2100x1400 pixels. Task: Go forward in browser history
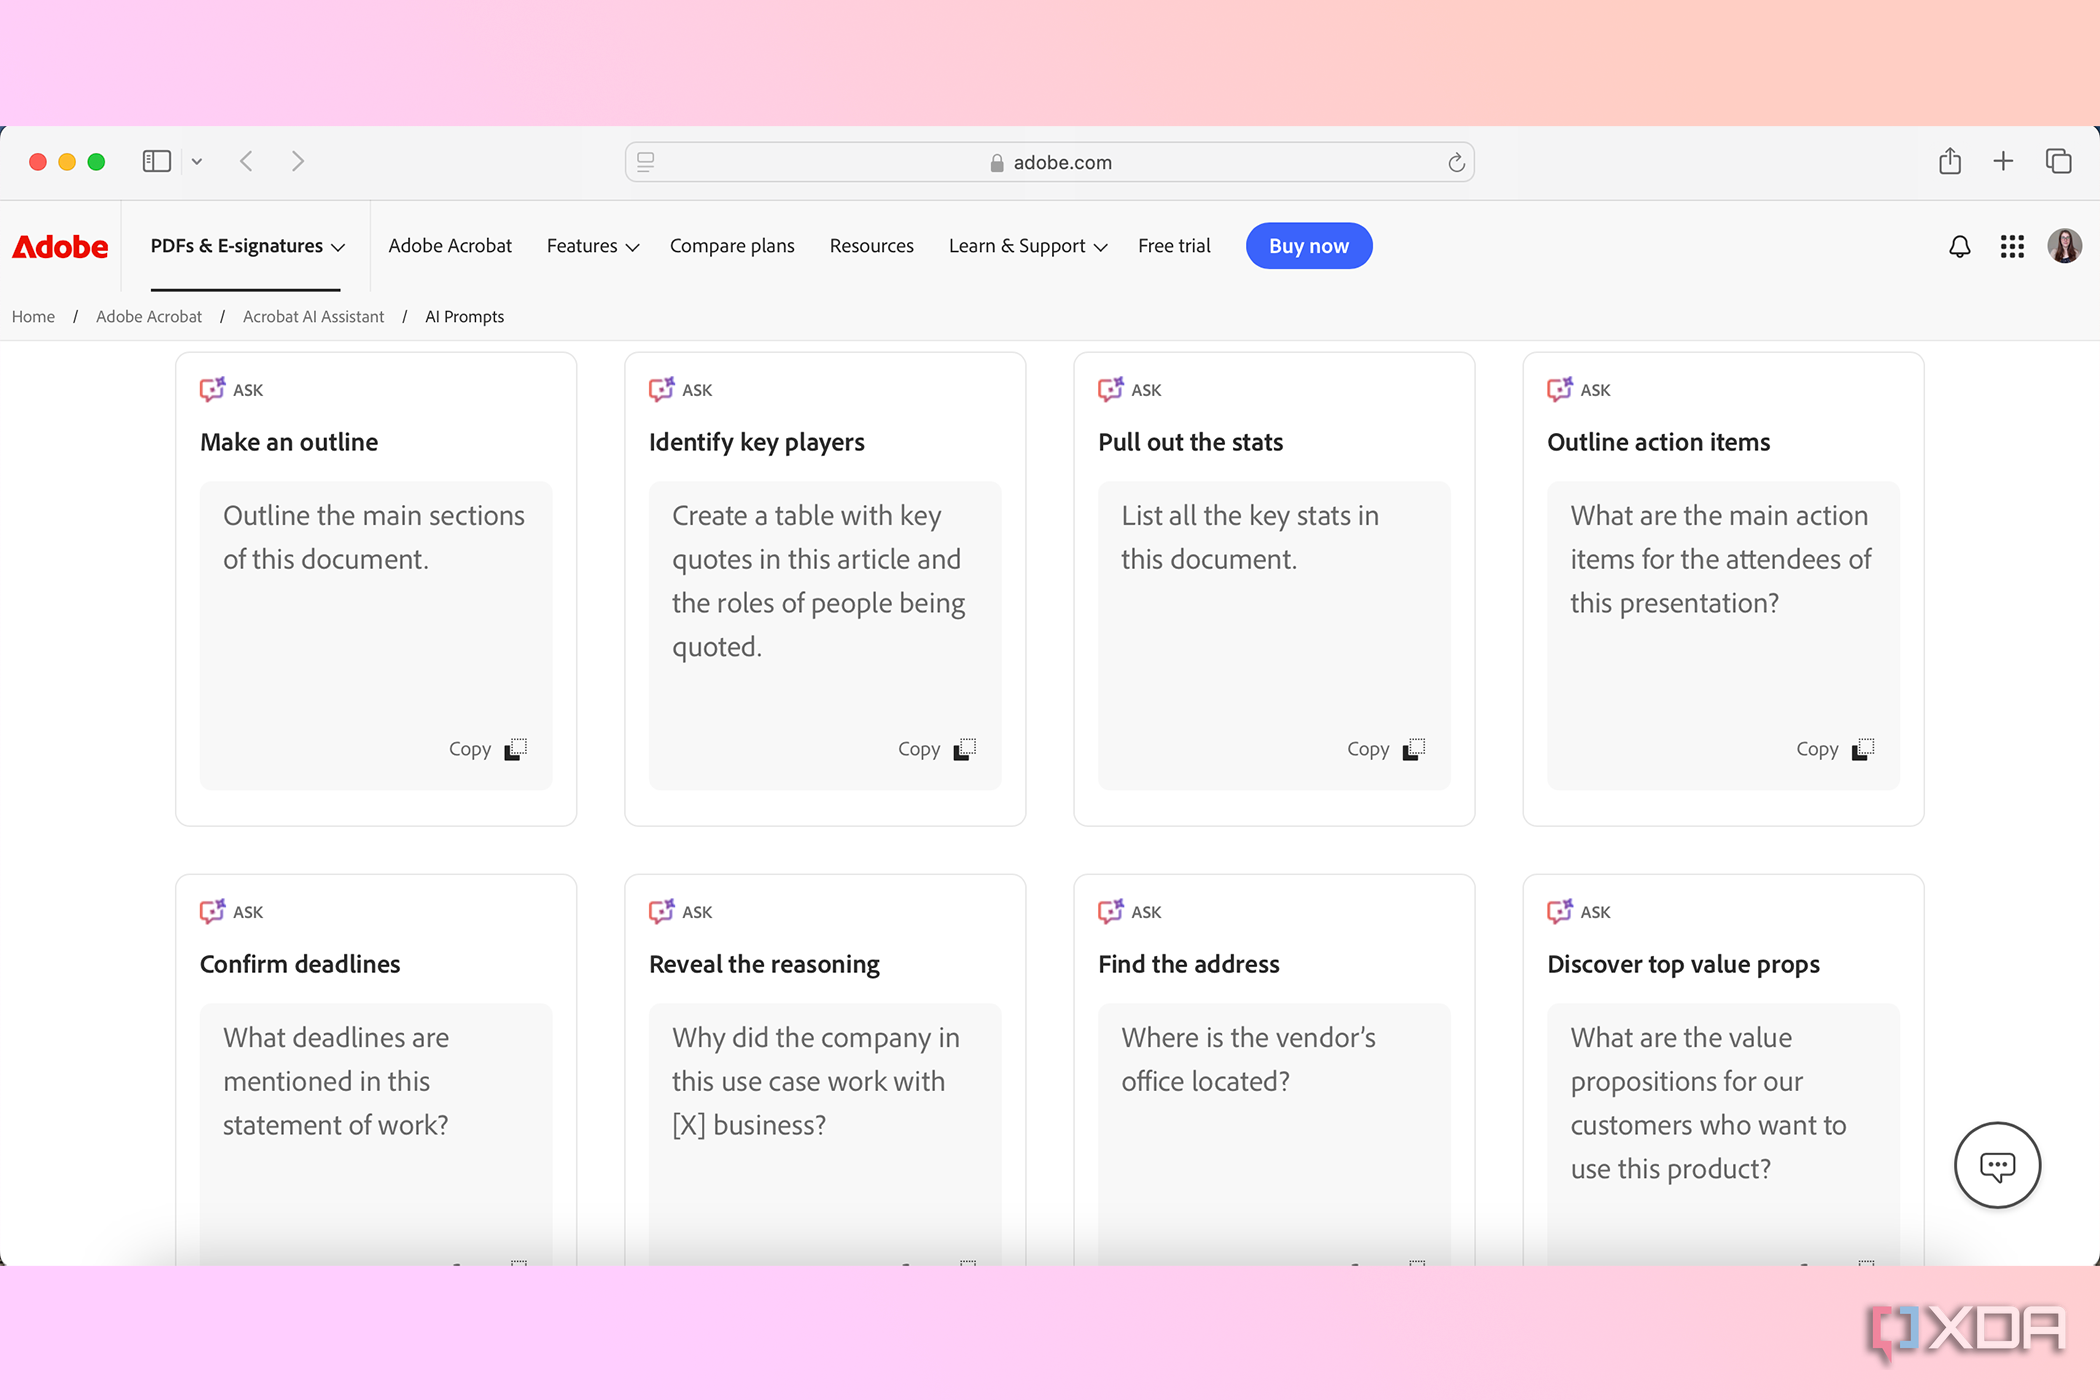coord(297,161)
